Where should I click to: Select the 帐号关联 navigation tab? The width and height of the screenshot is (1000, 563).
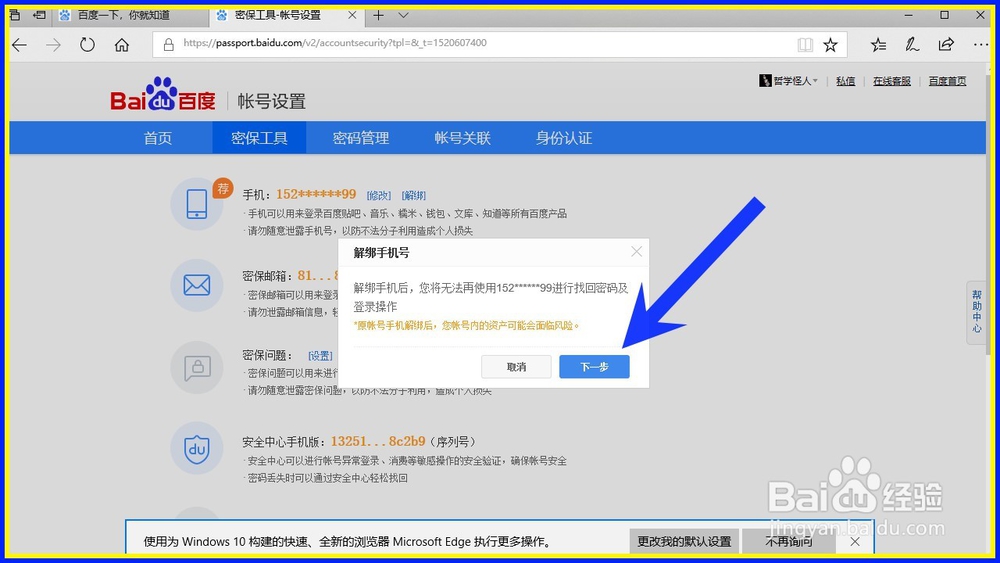tap(462, 138)
